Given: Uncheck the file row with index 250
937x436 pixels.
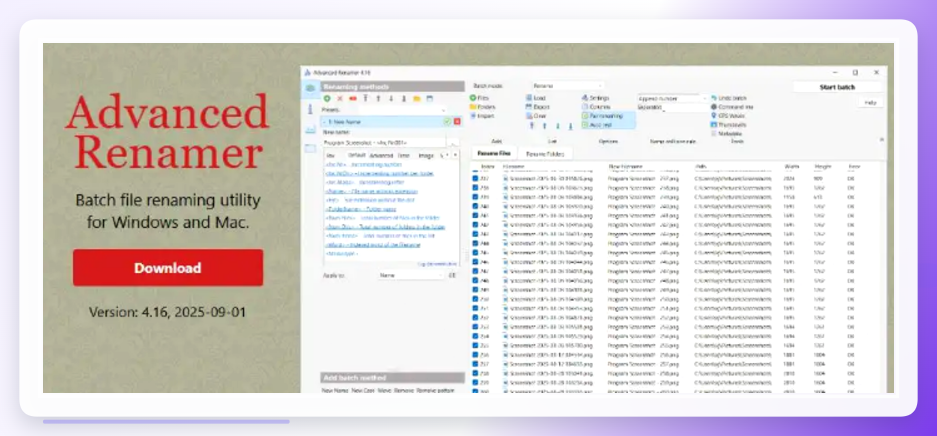Looking at the screenshot, I should coord(476,299).
